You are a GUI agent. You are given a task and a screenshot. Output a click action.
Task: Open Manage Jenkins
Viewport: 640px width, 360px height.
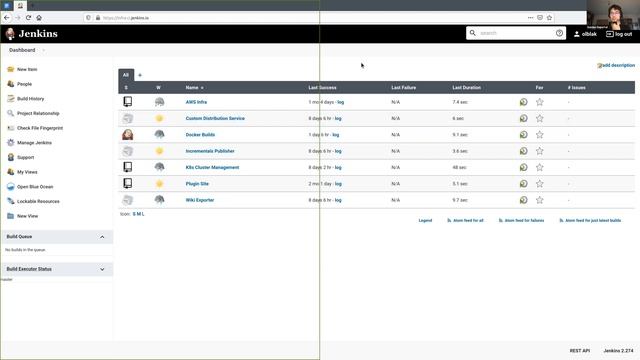click(34, 143)
